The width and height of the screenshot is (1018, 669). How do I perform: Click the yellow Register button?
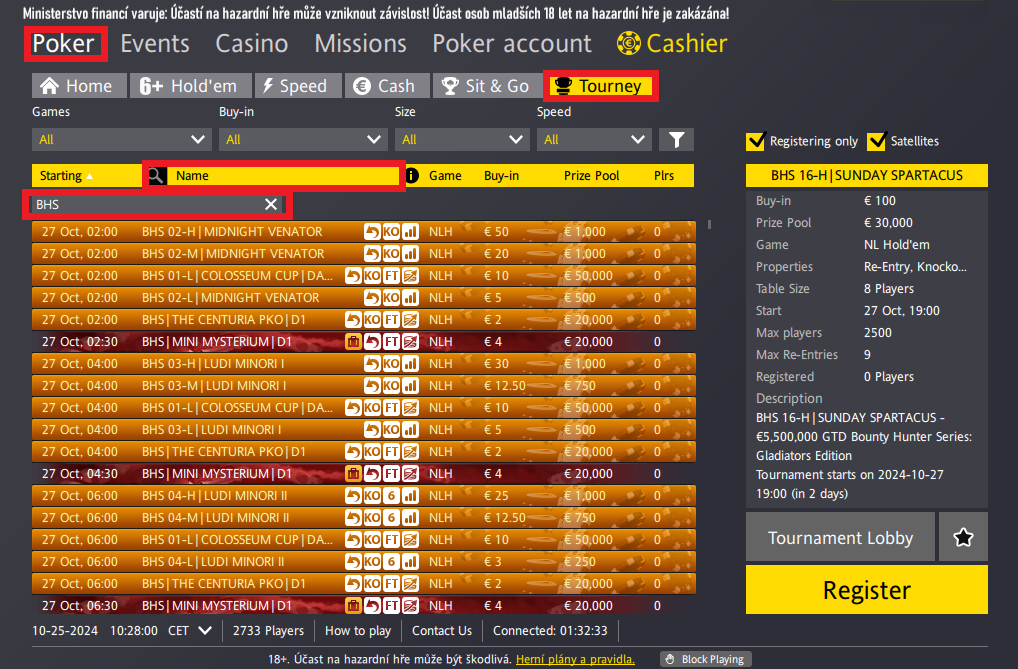(x=867, y=590)
